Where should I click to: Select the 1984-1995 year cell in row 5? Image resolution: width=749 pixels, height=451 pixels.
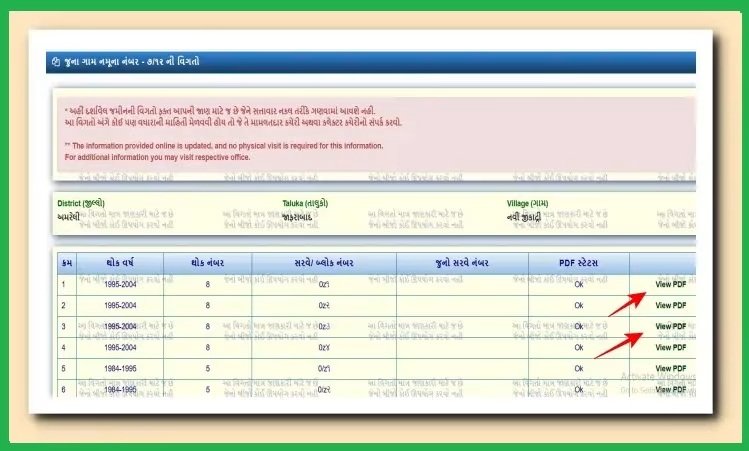point(120,369)
